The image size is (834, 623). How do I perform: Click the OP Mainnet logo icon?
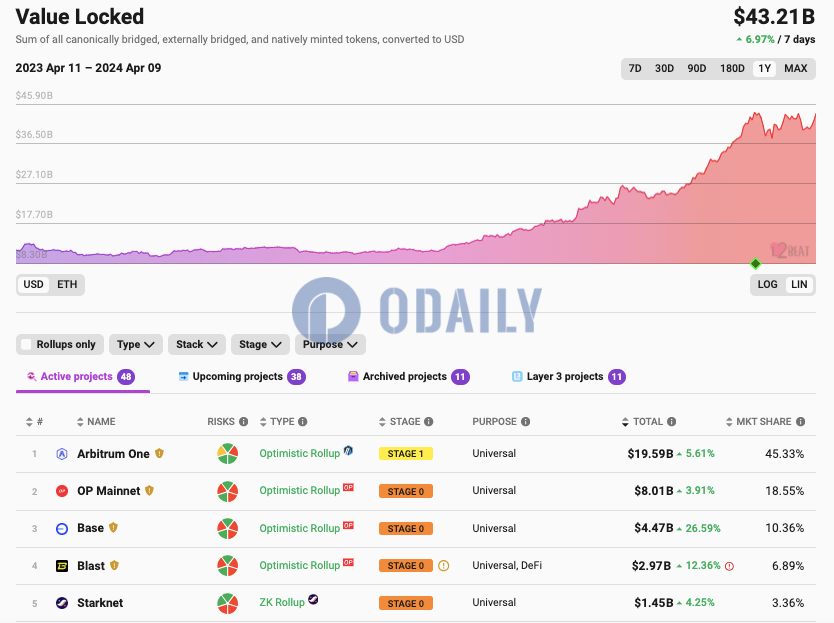click(62, 491)
